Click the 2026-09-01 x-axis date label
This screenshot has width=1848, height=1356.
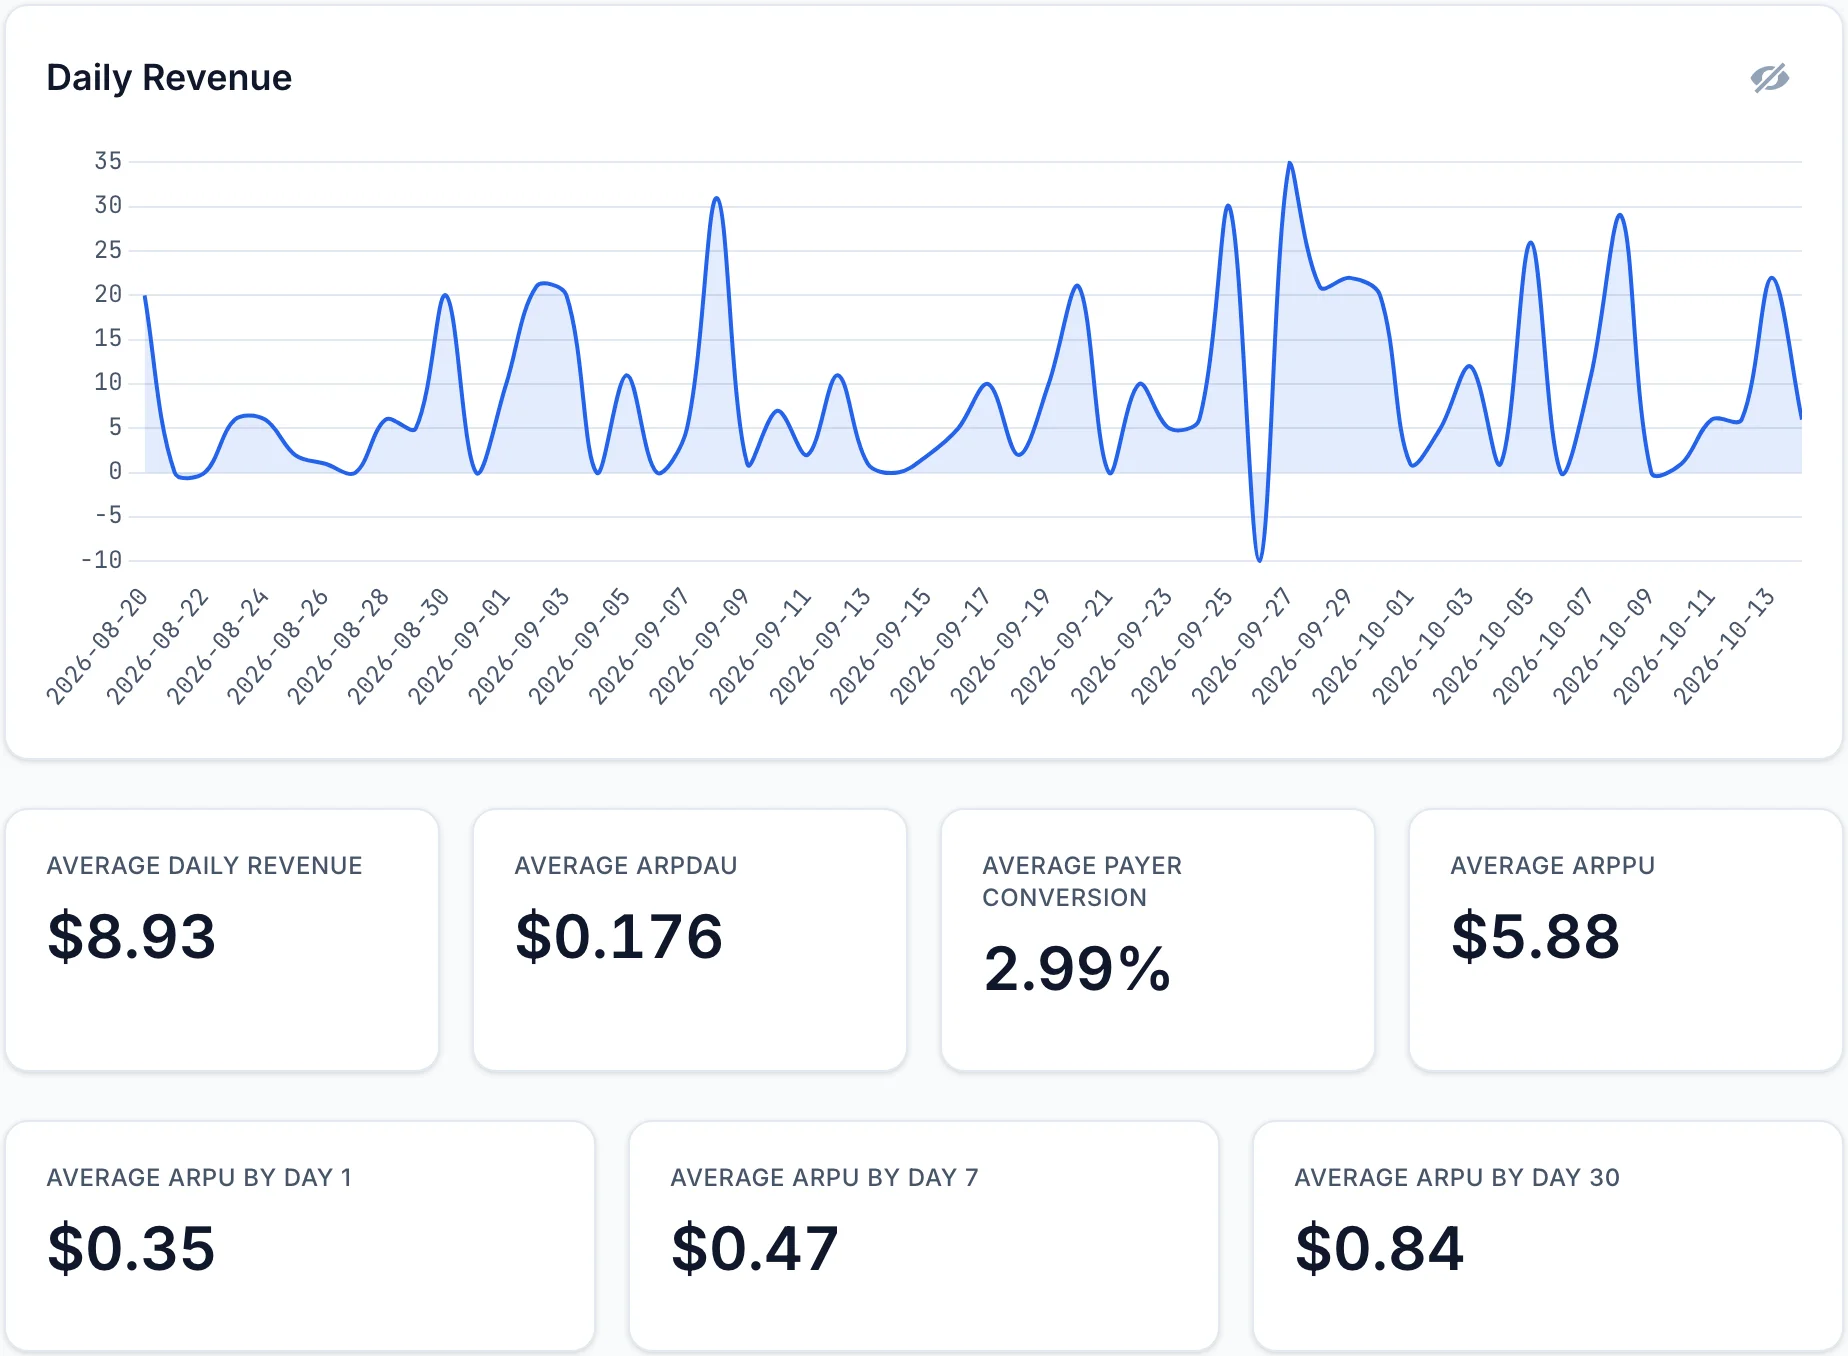point(459,647)
